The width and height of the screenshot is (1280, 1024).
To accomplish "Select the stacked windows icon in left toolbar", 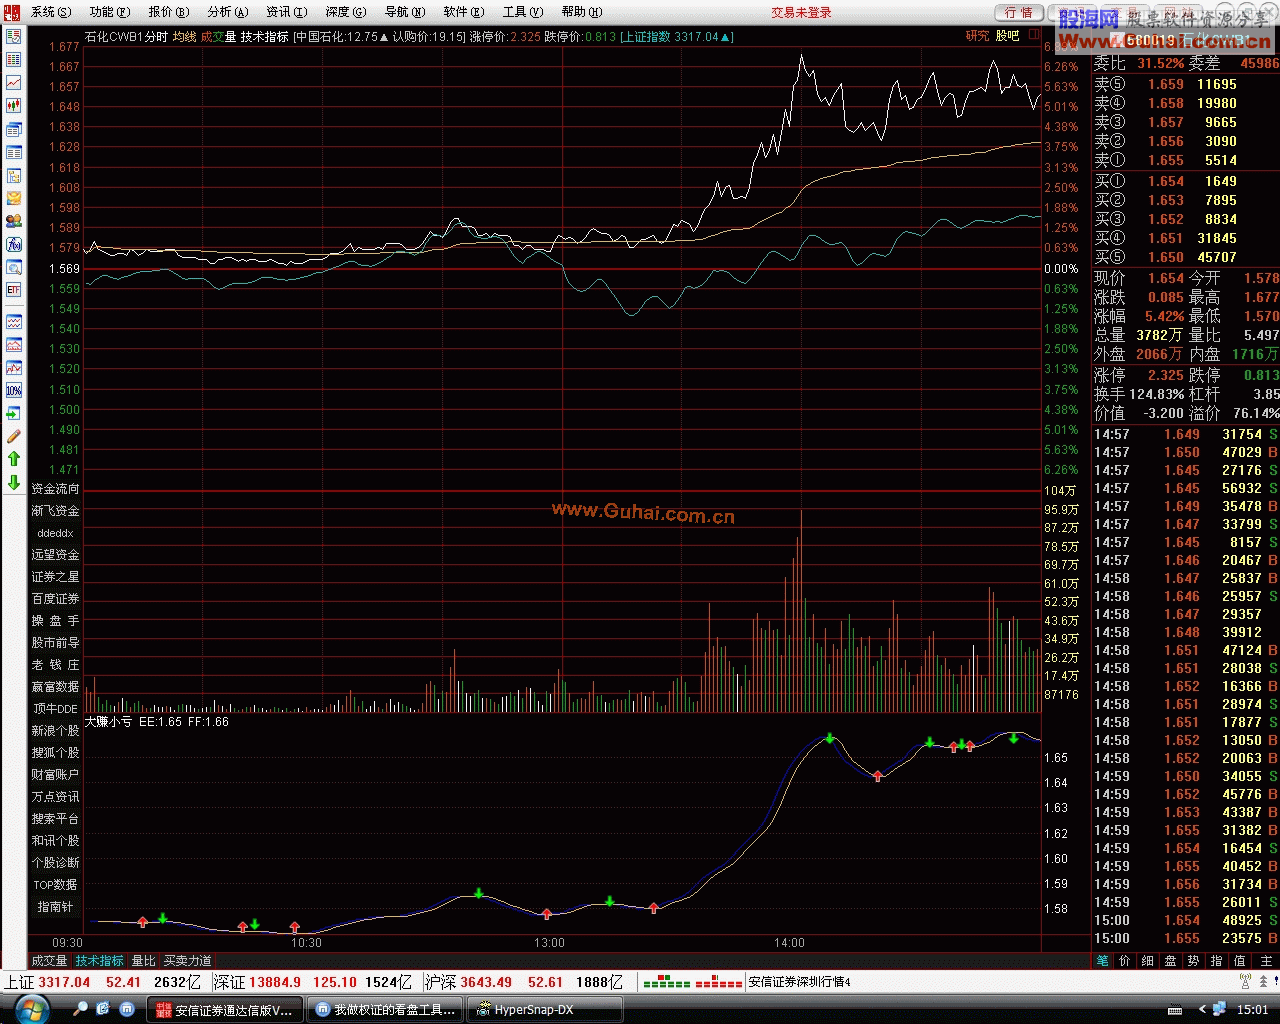I will 14,130.
